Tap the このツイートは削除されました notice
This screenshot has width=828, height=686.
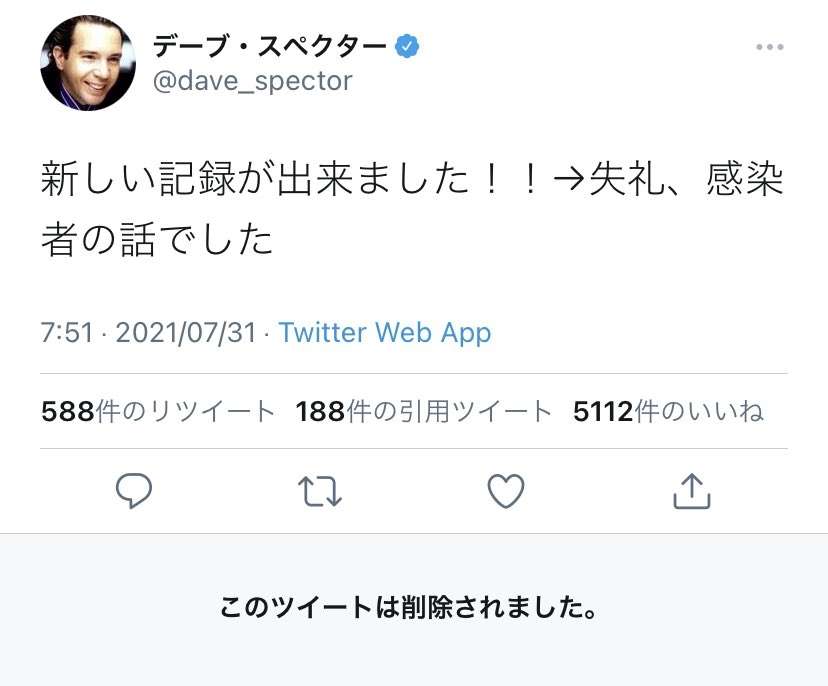tap(409, 607)
